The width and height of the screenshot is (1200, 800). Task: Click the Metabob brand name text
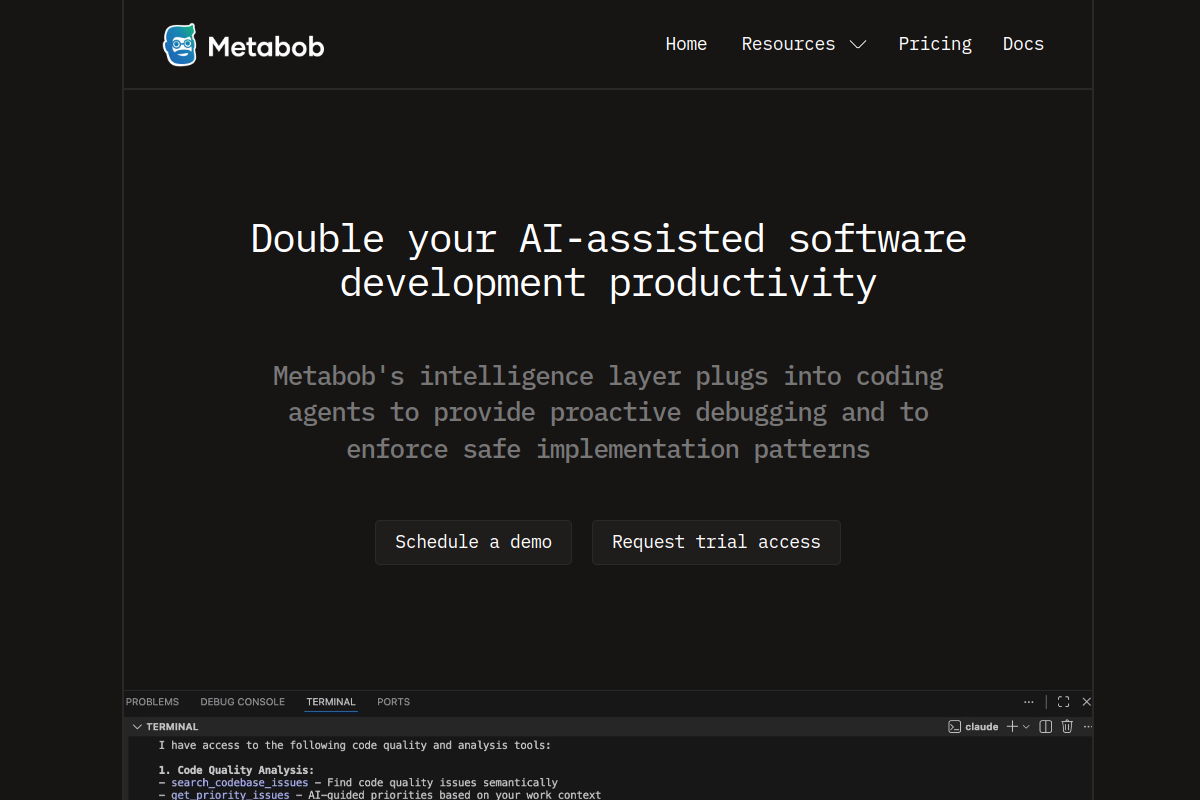click(x=266, y=46)
